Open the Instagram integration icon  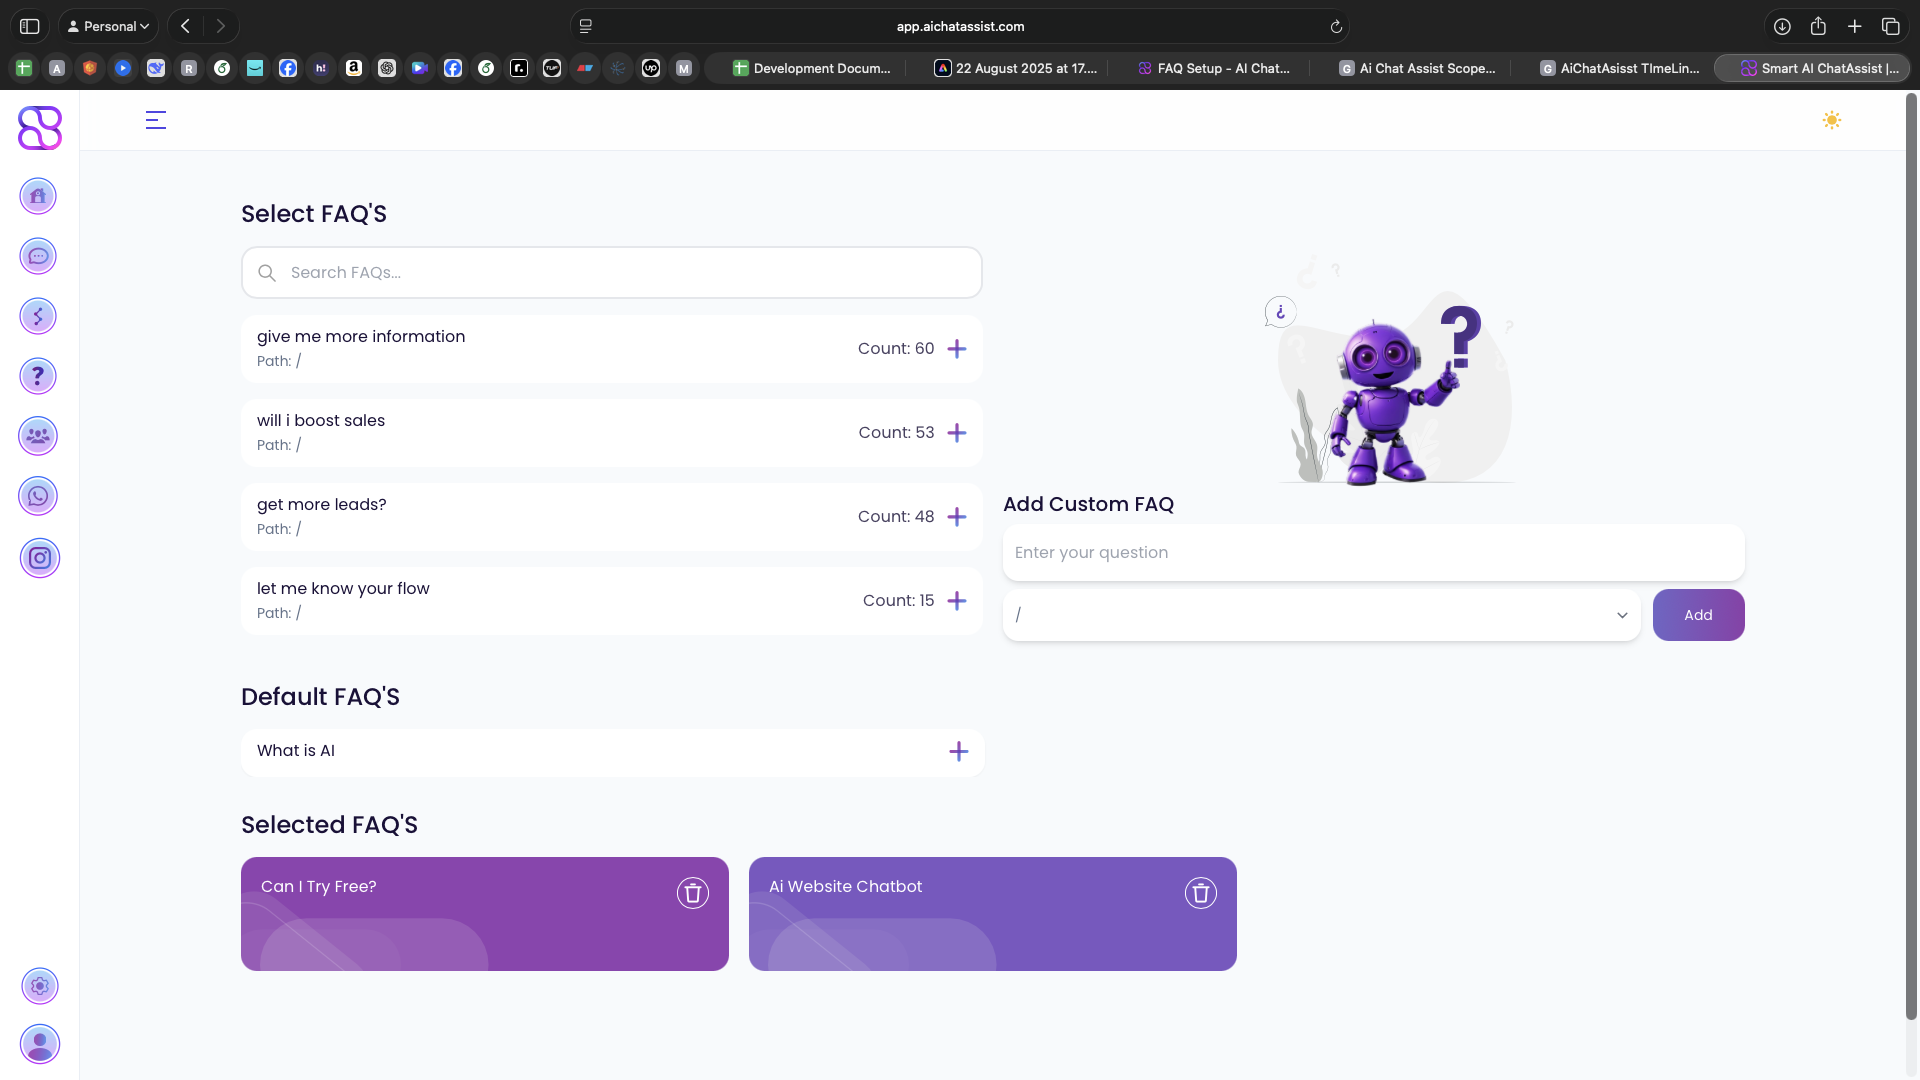point(40,558)
